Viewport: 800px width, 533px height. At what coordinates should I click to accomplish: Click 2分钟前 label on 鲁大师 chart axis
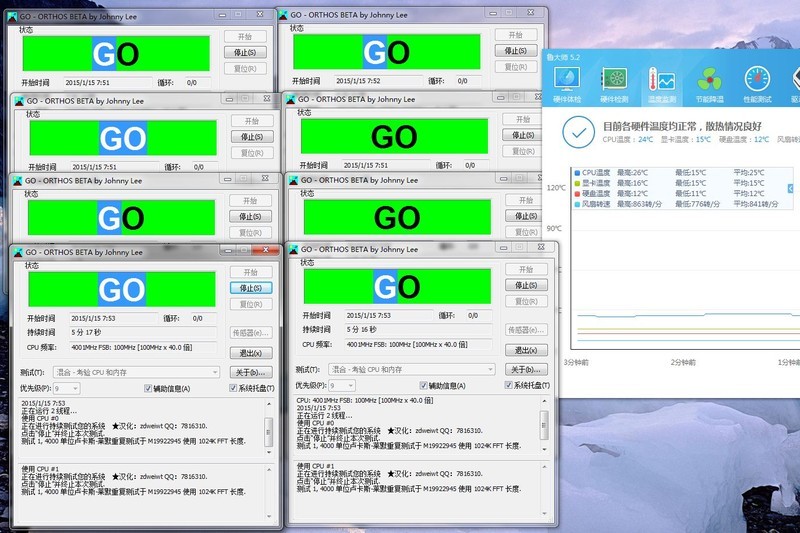(x=683, y=363)
